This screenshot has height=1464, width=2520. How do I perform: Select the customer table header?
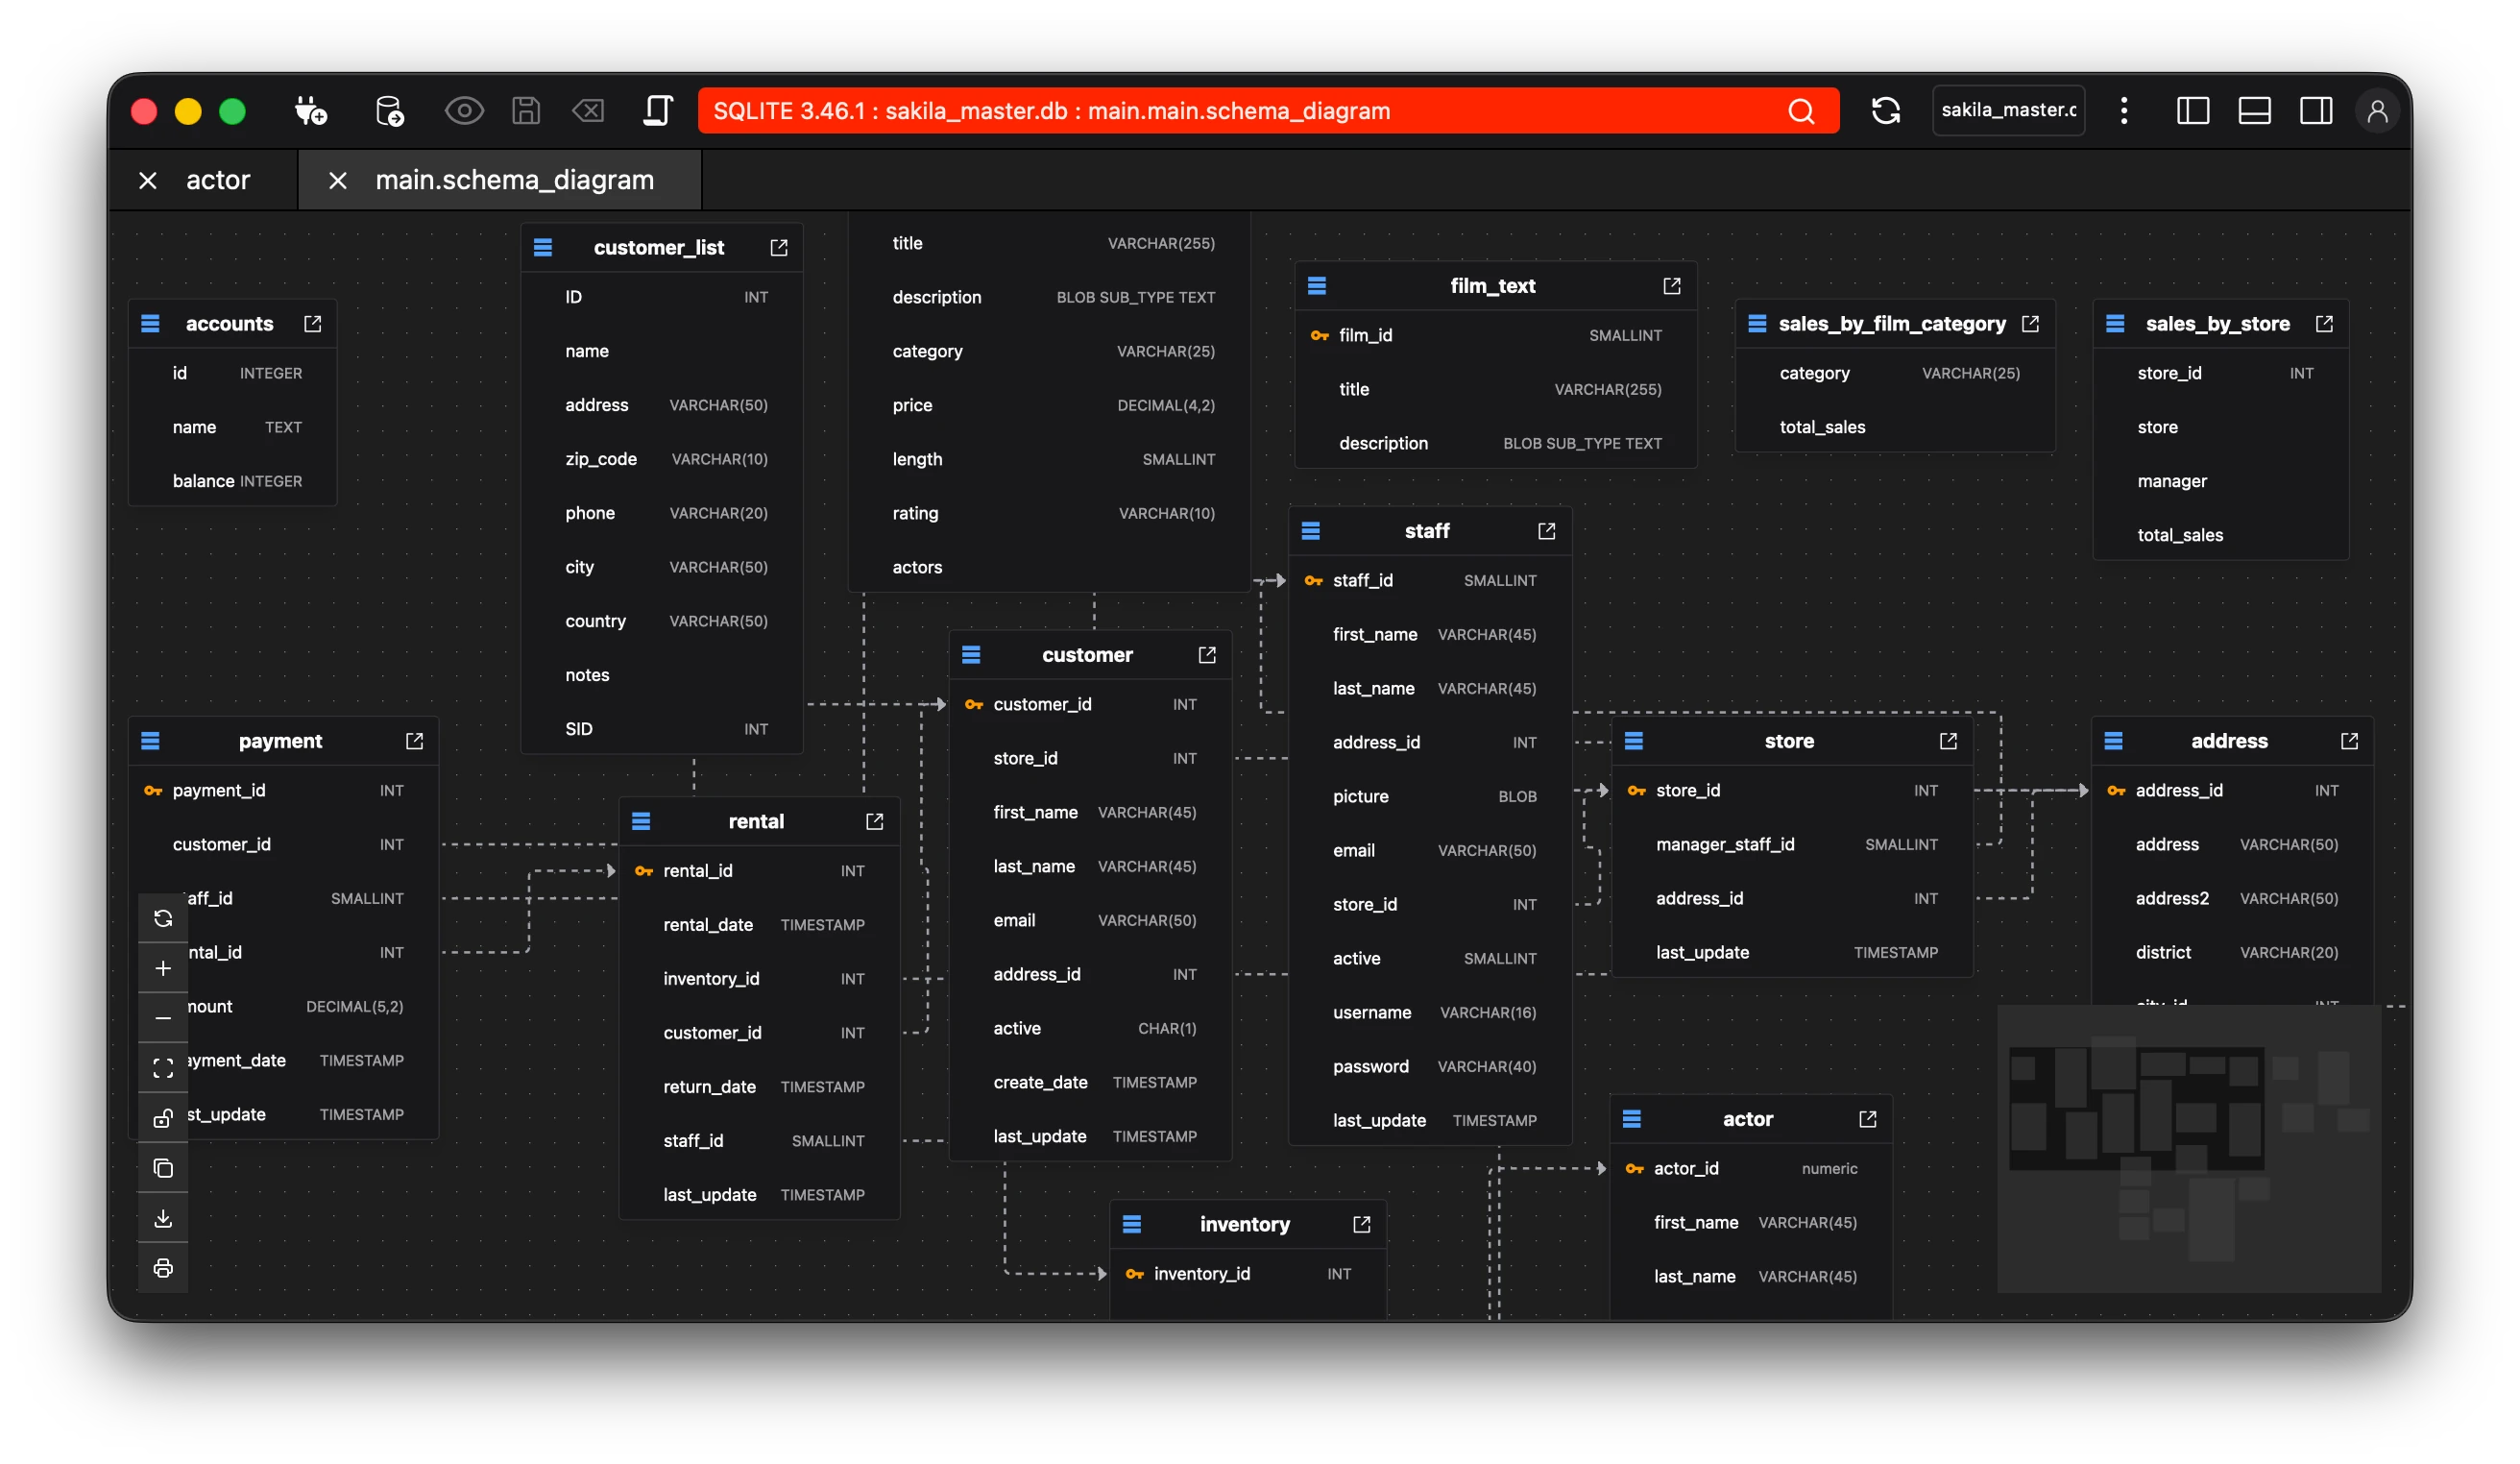[x=1086, y=655]
